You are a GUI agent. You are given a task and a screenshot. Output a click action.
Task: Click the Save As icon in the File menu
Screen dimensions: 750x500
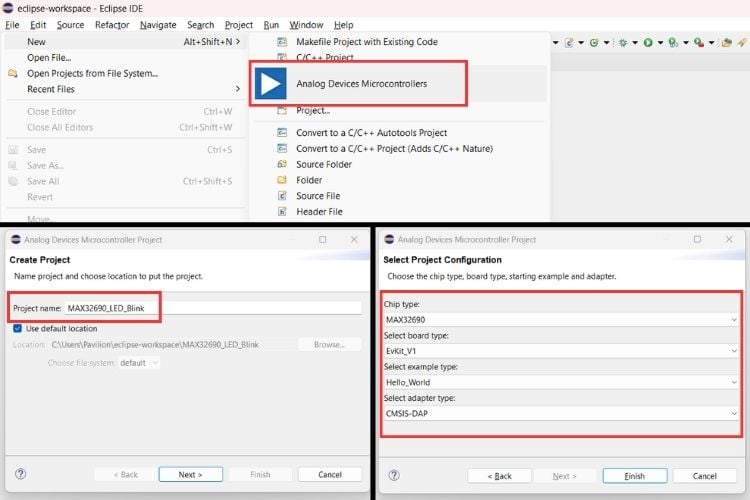[x=13, y=166]
